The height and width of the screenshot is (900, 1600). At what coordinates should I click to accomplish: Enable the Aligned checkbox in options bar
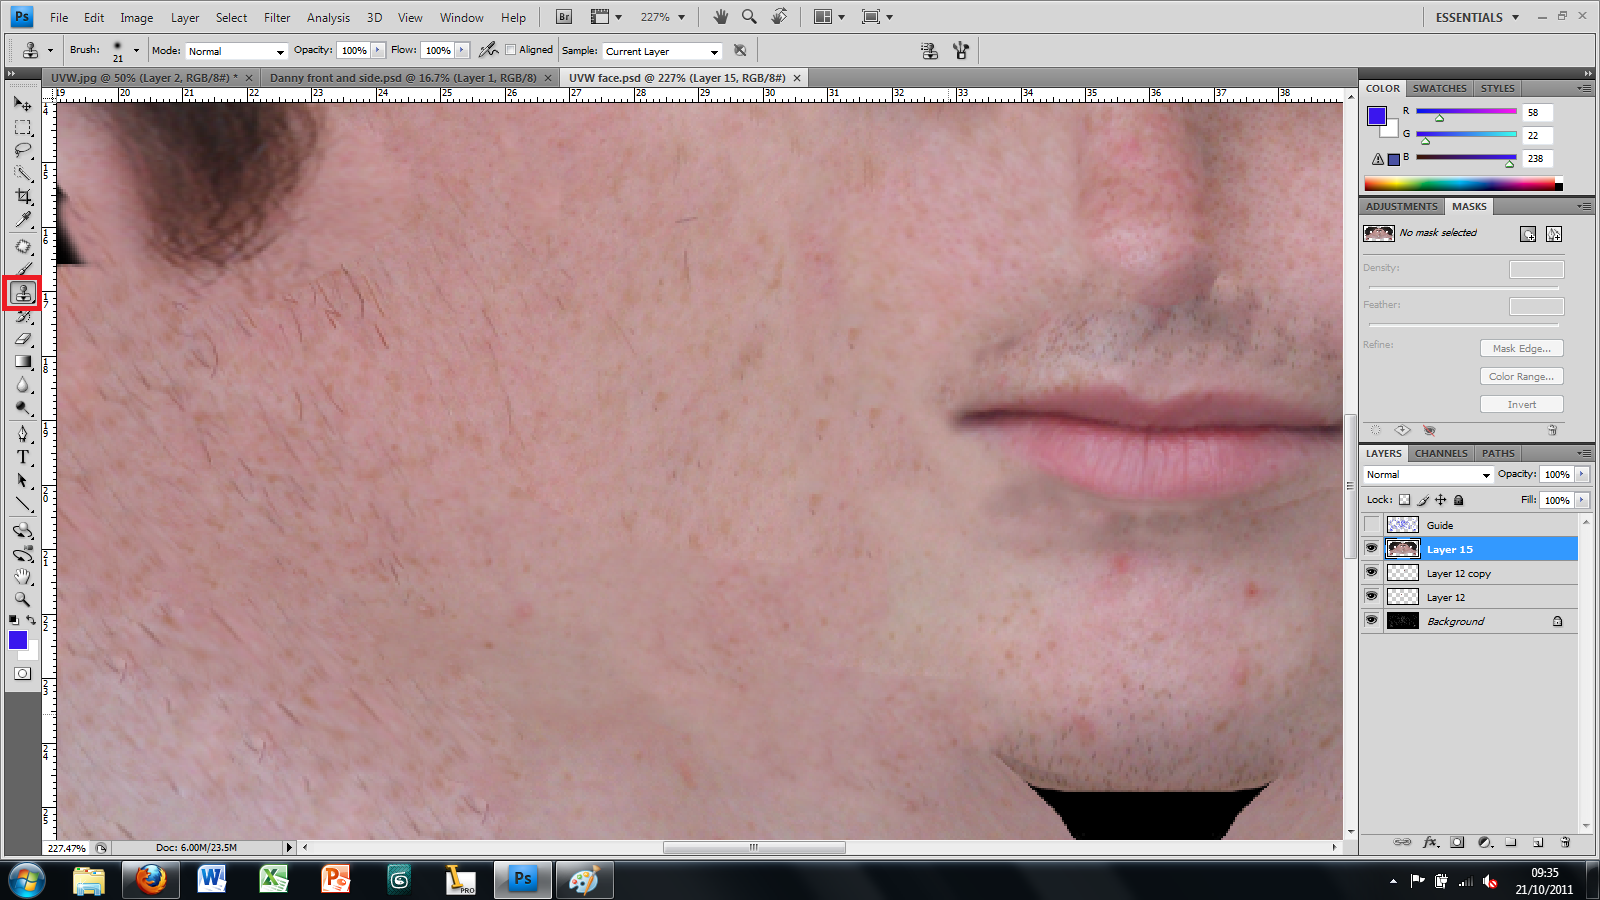coord(511,49)
